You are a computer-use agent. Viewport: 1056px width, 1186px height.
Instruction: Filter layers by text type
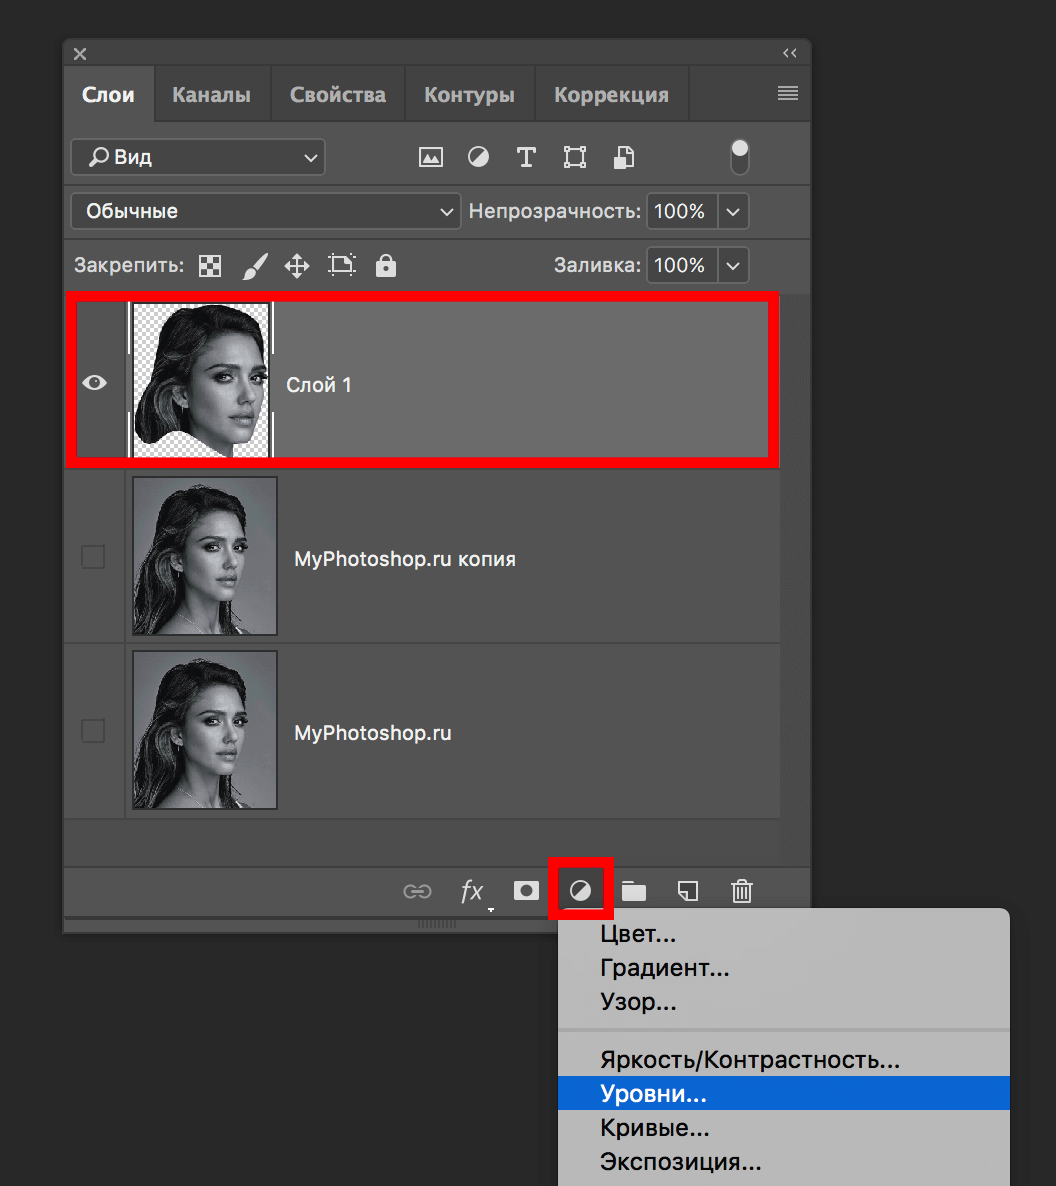tap(526, 157)
